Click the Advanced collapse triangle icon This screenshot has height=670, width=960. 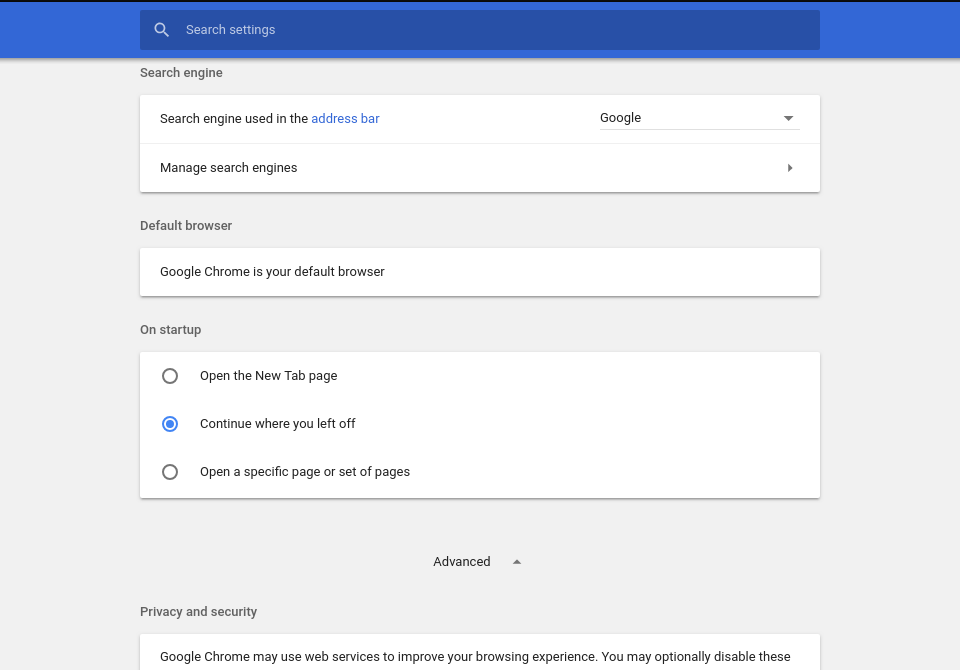coord(517,562)
